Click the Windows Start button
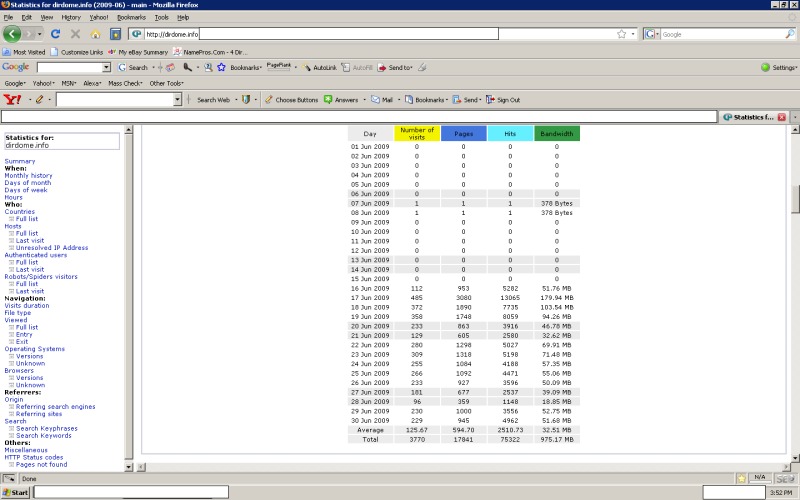Viewport: 800px width, 500px height. pyautogui.click(x=16, y=492)
